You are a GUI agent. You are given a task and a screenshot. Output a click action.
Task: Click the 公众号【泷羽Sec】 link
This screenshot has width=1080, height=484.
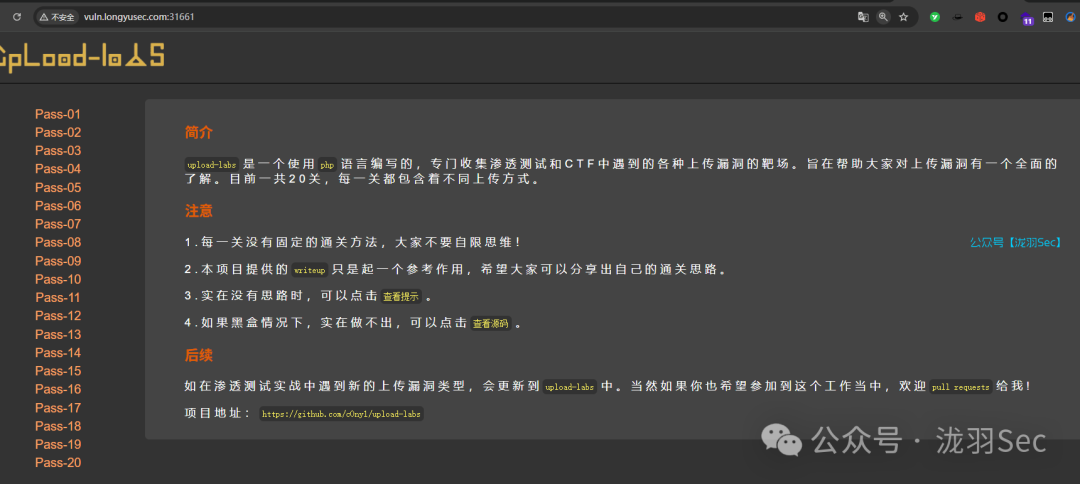[x=1015, y=242]
